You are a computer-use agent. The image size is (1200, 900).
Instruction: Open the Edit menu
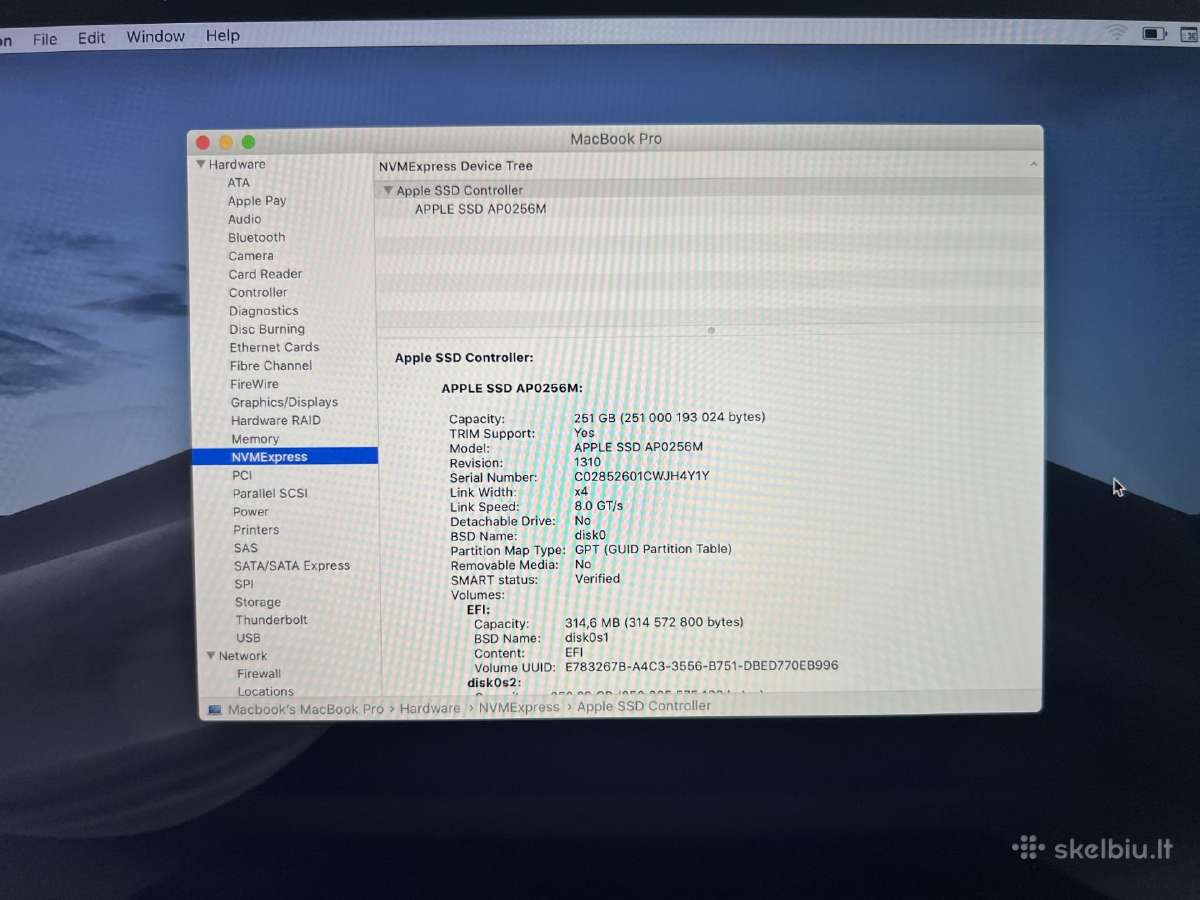point(91,37)
